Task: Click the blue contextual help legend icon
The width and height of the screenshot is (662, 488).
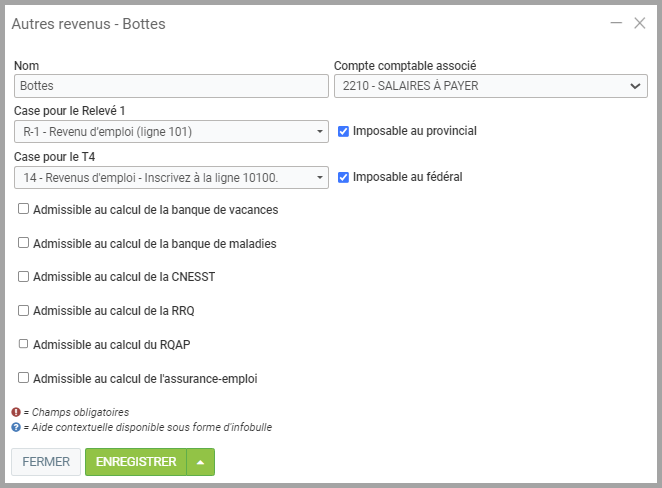Action: [16, 427]
